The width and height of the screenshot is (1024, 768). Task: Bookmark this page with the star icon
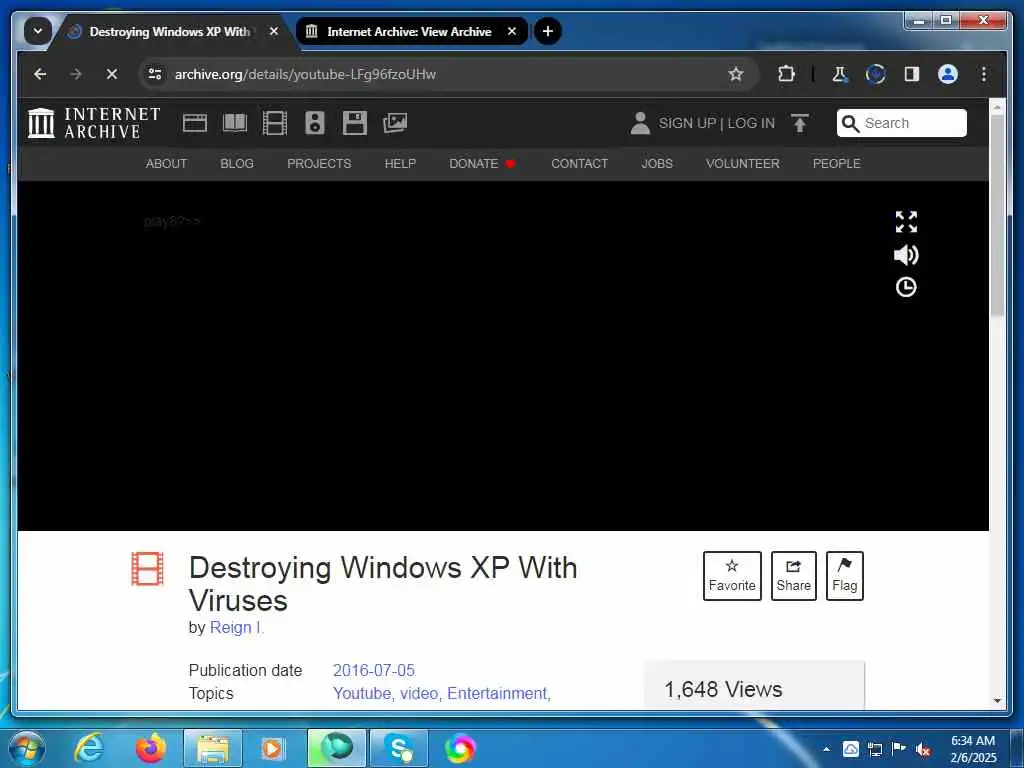point(736,74)
